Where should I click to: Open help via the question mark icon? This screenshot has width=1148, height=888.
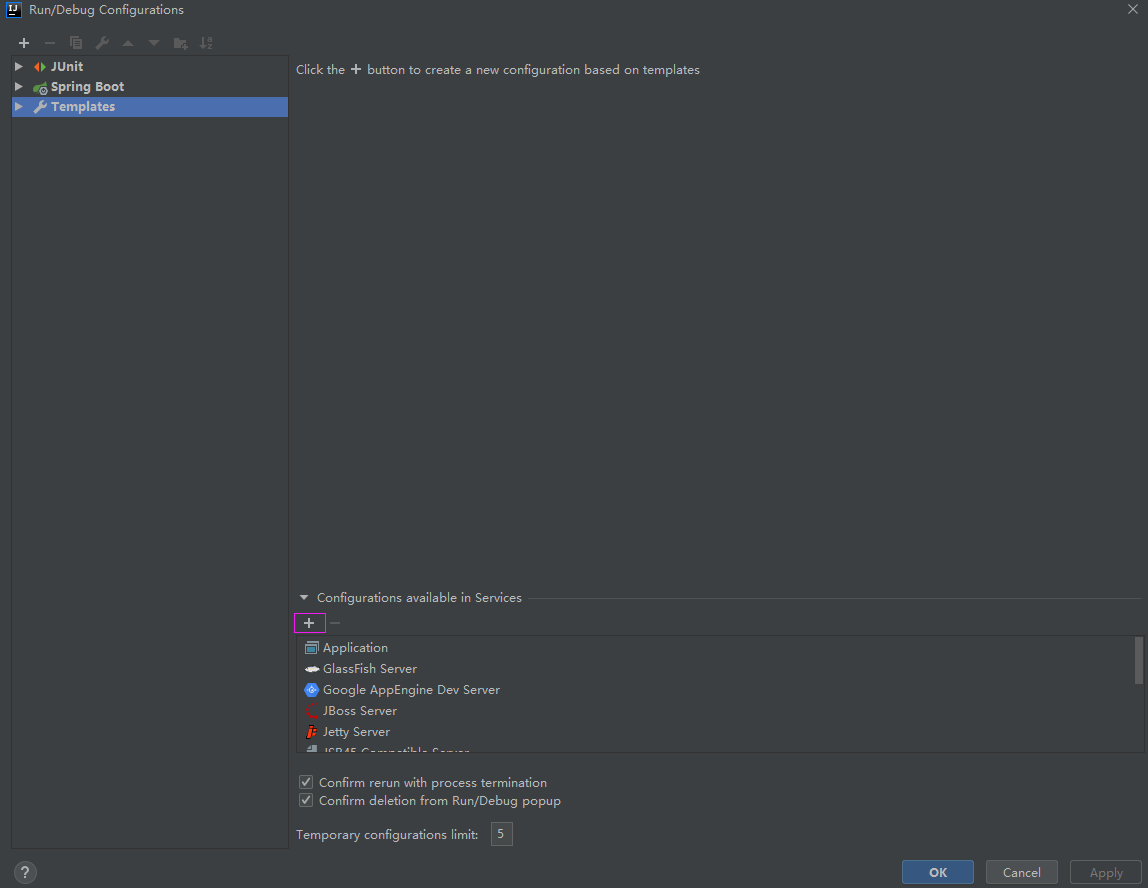click(24, 872)
